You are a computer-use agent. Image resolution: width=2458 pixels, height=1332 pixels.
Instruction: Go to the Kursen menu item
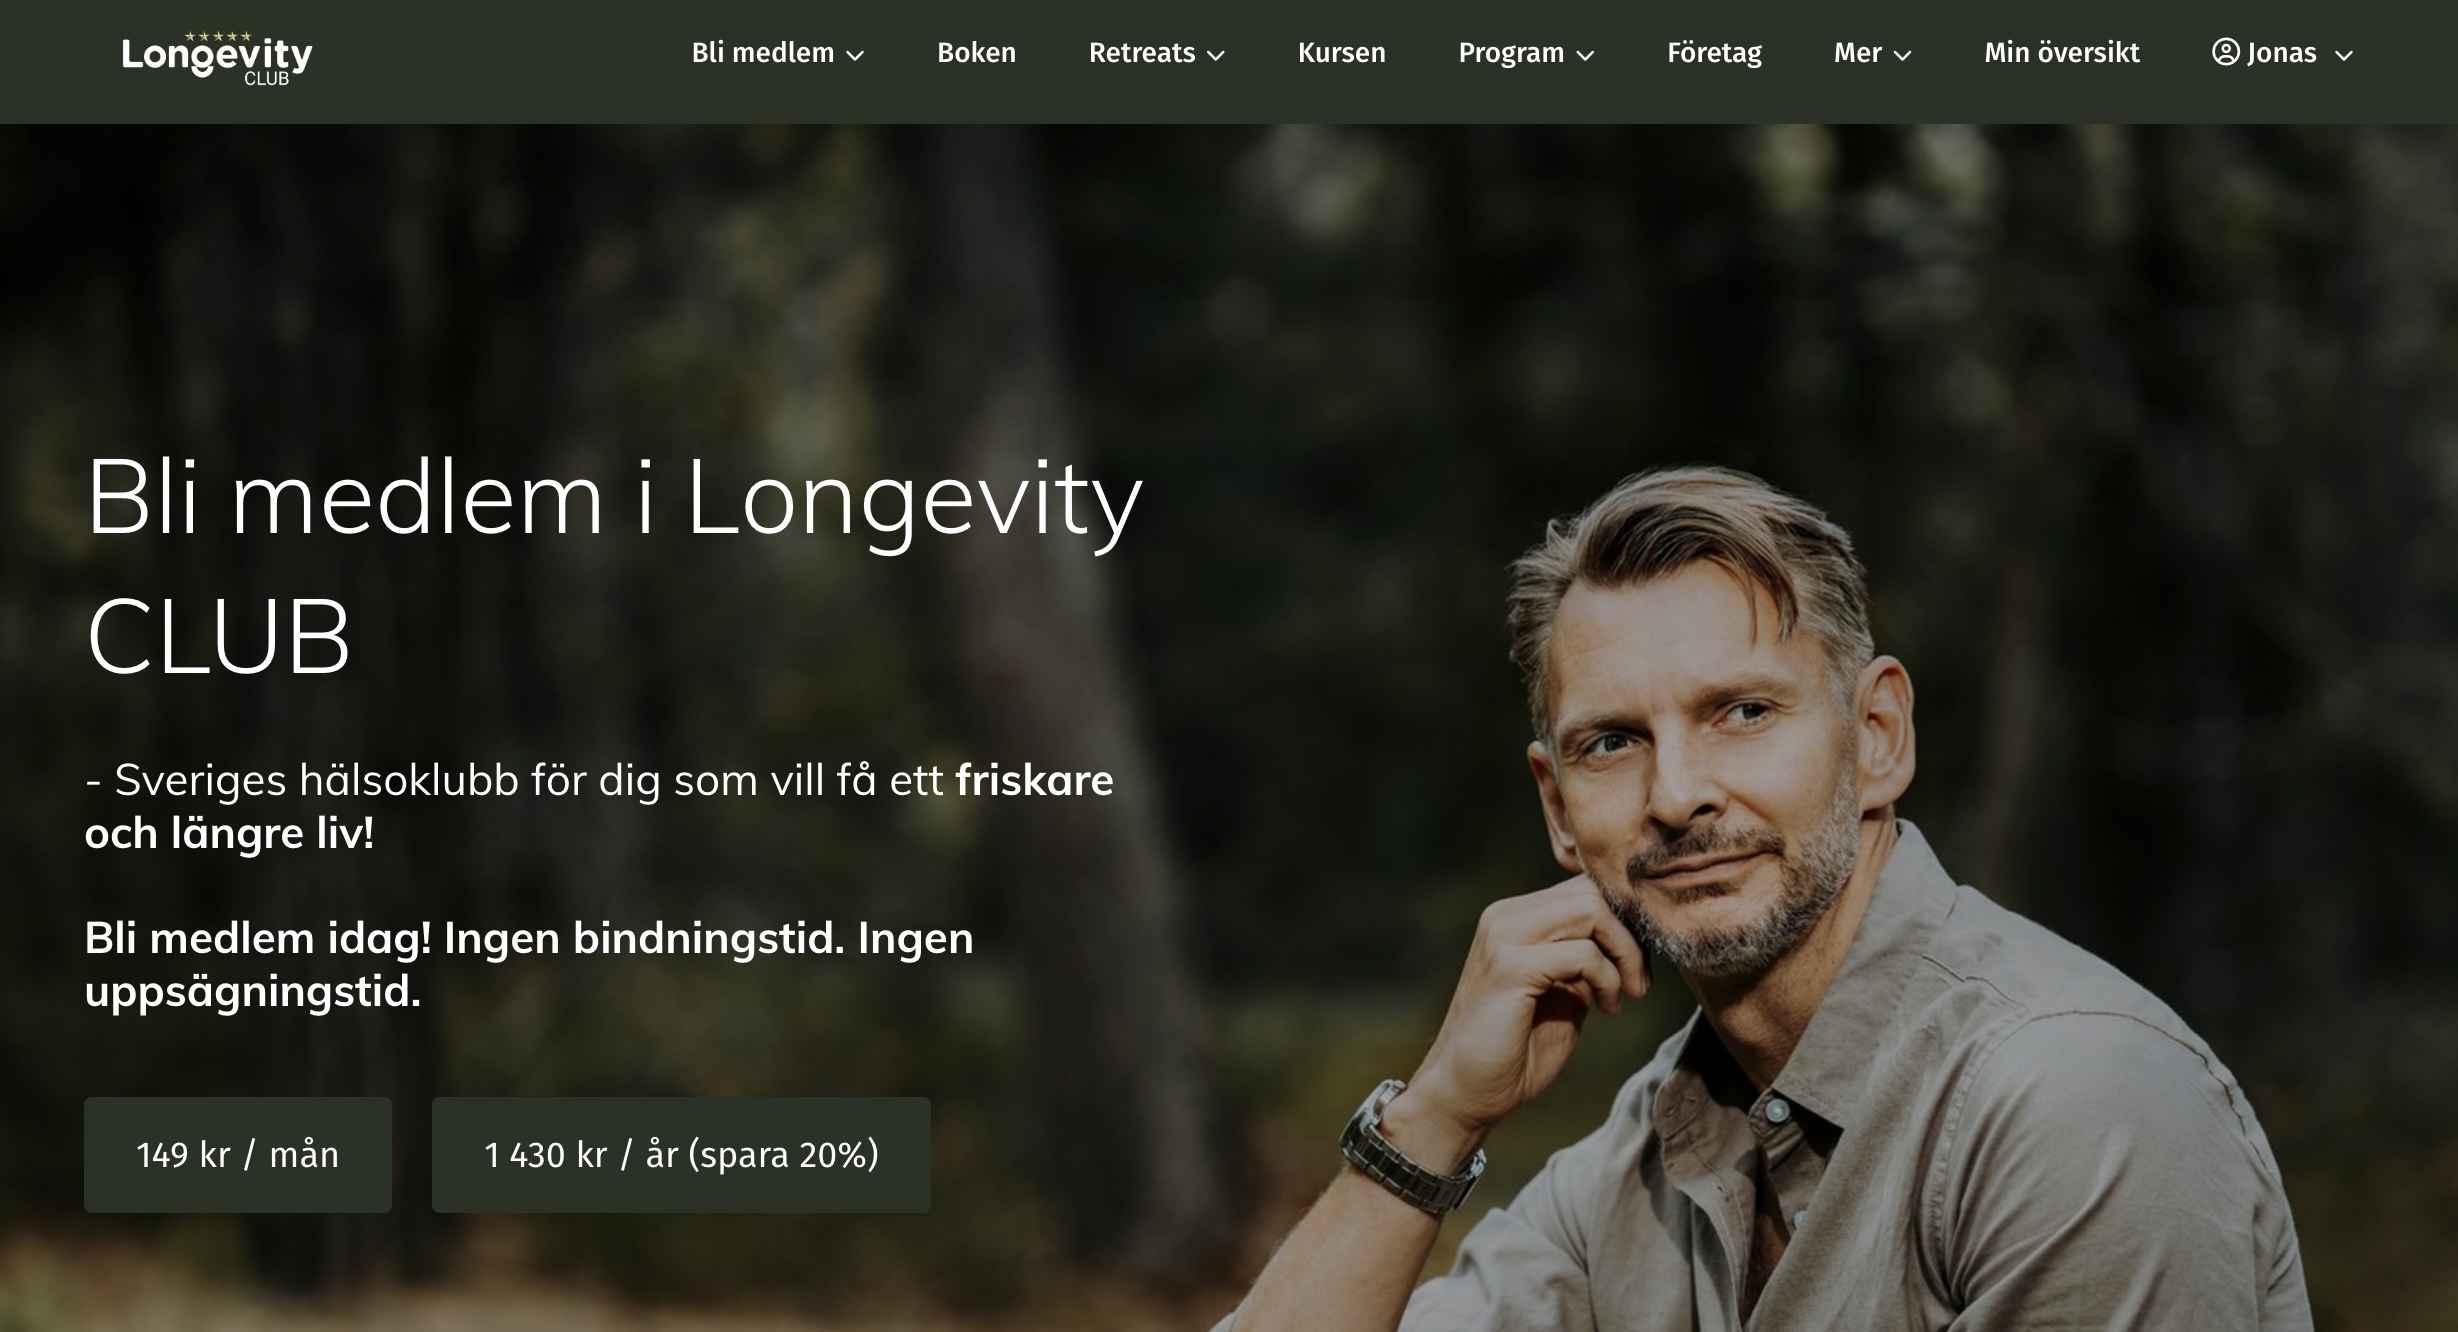pyautogui.click(x=1341, y=52)
